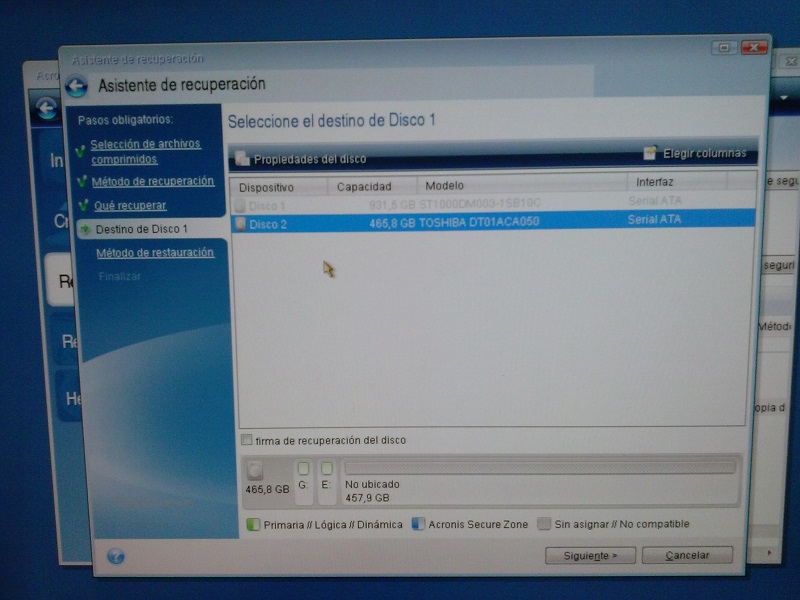Click the Disco 2 drive icon in list
This screenshot has width=800, height=600.
(x=239, y=224)
